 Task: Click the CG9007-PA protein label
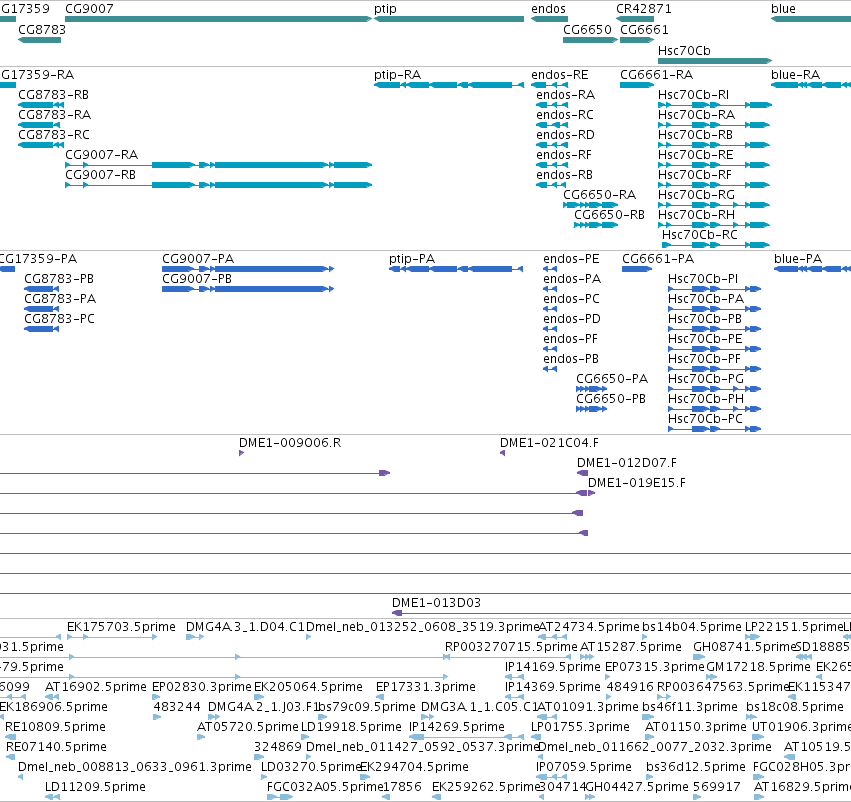(198, 259)
